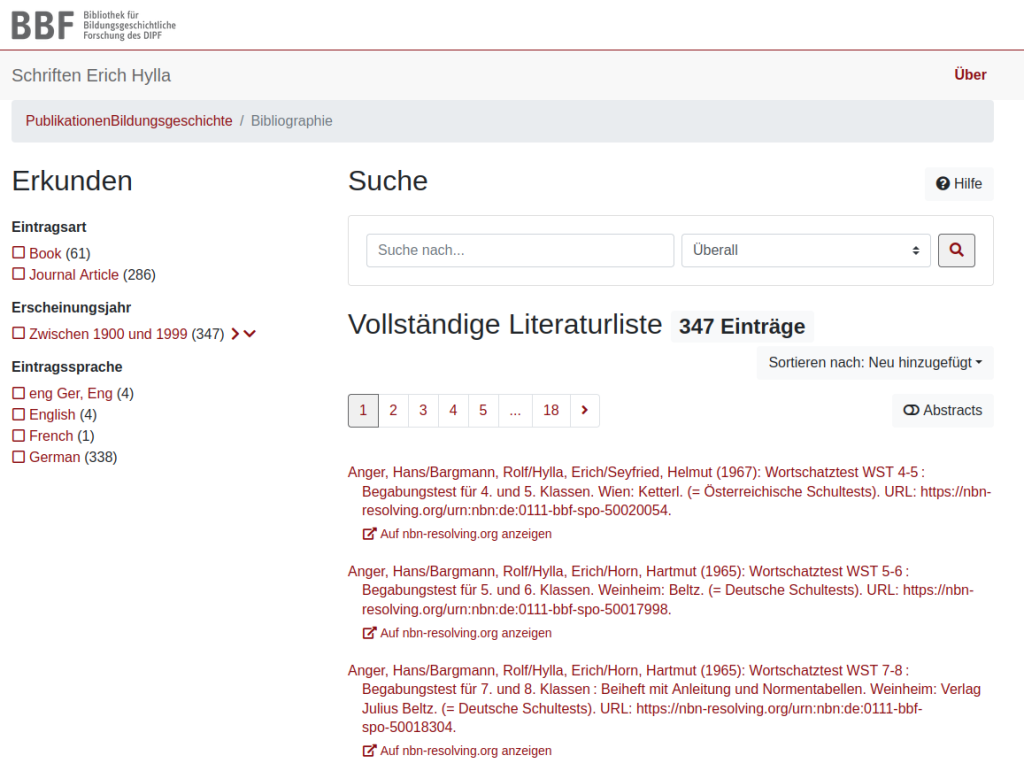Check Zwischen 1900 und 1999 filter
The height and width of the screenshot is (771, 1024).
[18, 334]
